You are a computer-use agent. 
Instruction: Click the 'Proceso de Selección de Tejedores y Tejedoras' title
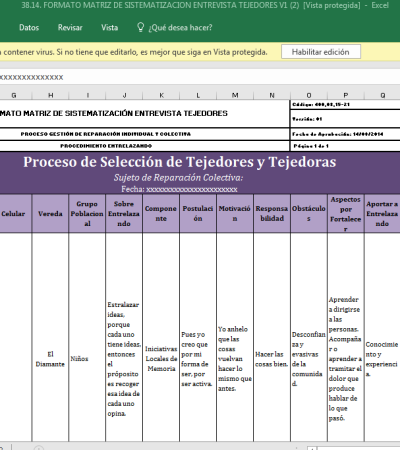[180, 162]
